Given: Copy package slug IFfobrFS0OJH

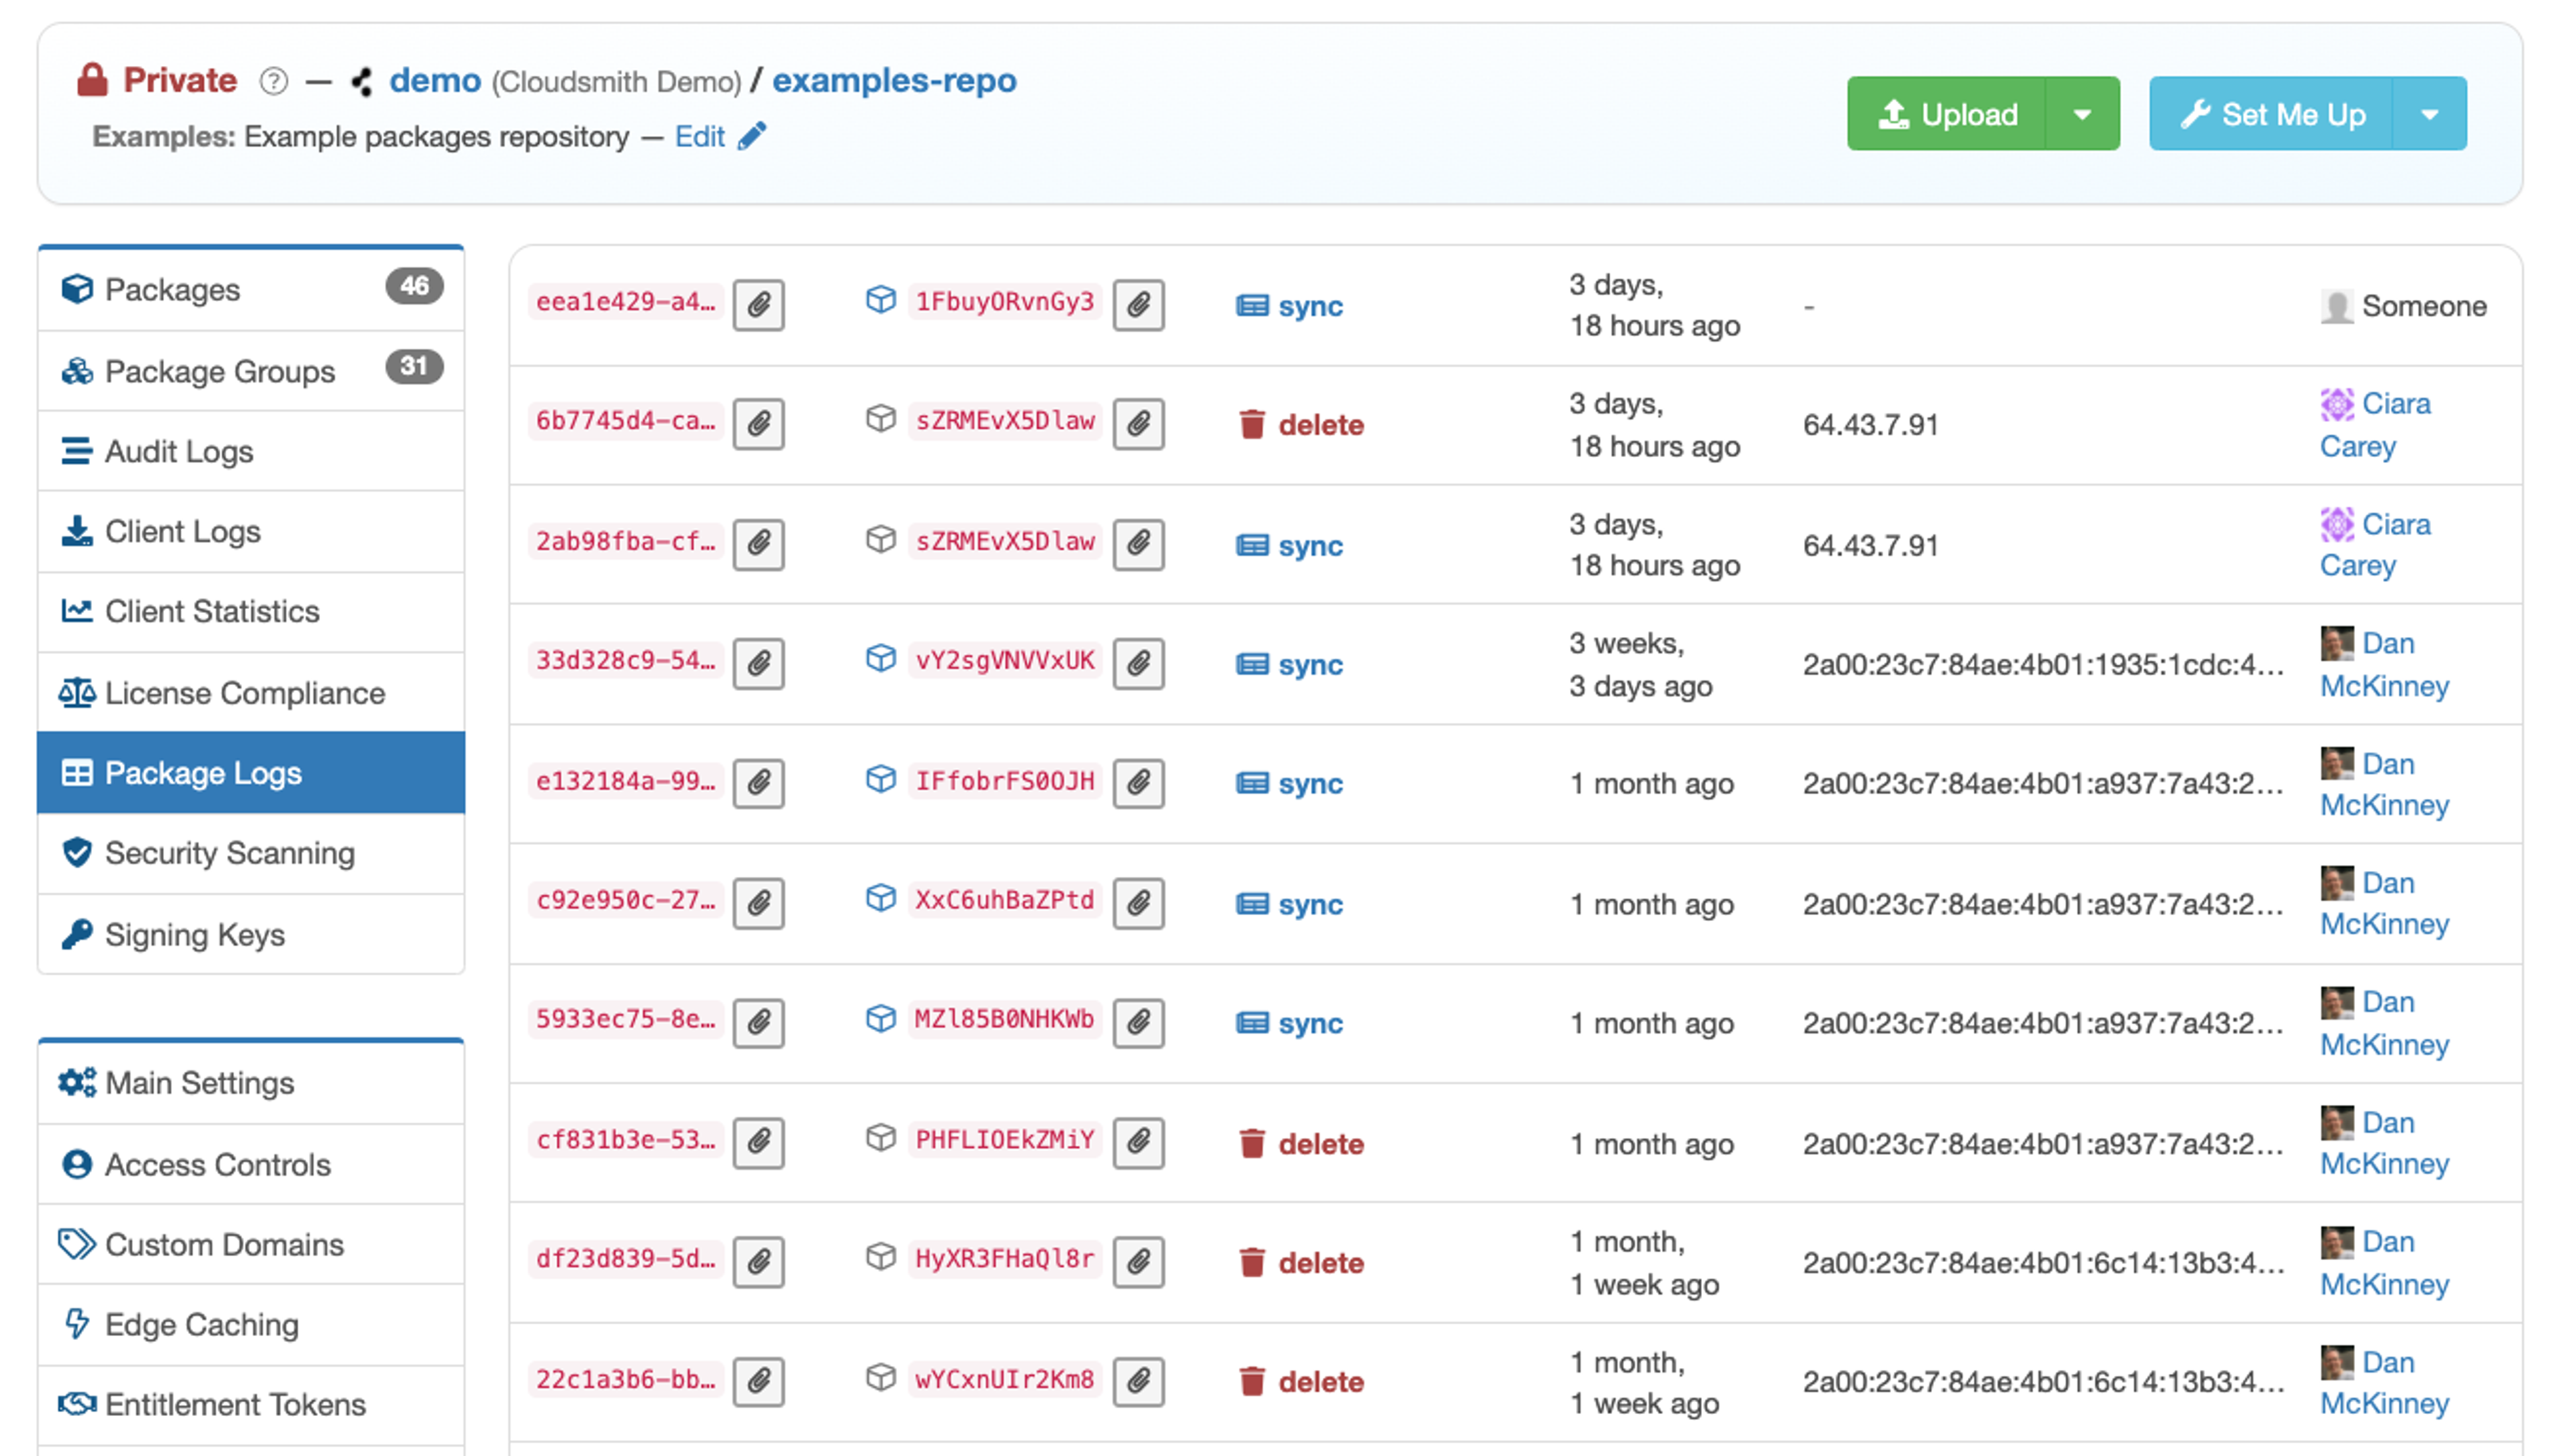Looking at the screenshot, I should 1138,783.
